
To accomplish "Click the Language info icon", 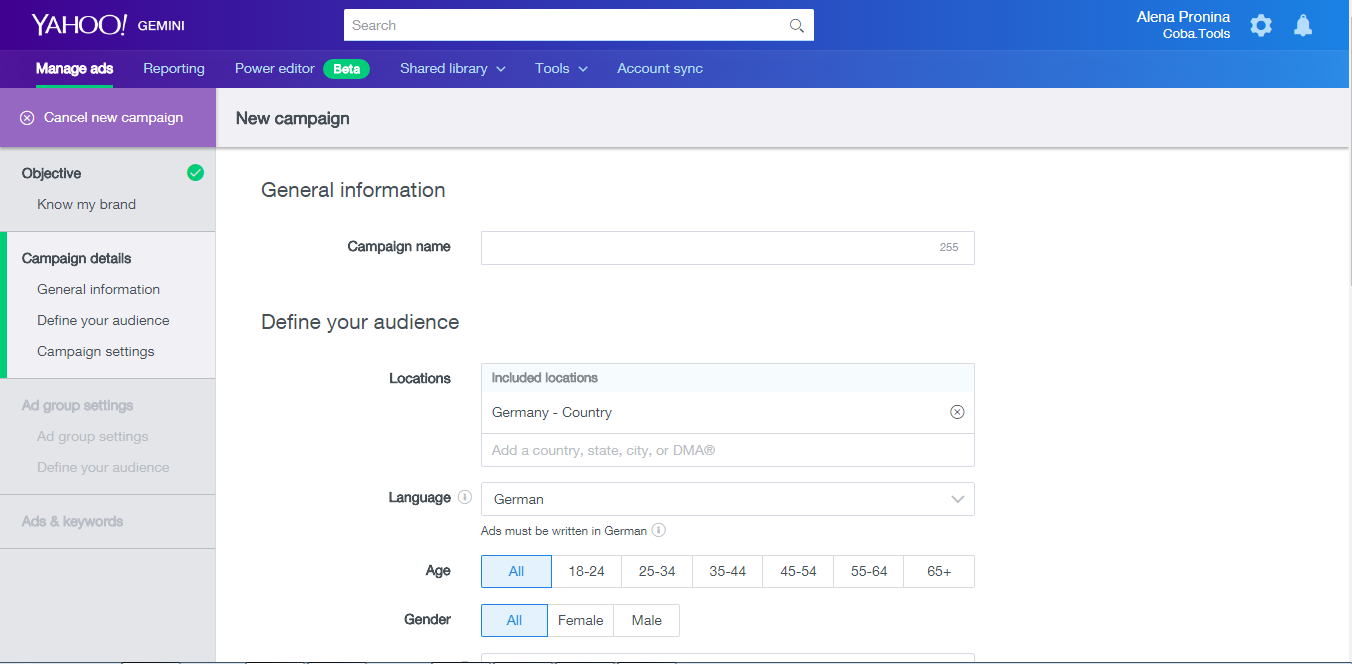I will pos(464,497).
